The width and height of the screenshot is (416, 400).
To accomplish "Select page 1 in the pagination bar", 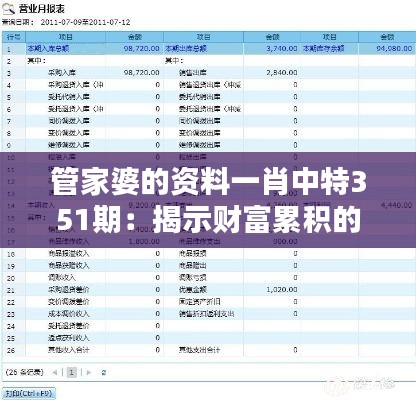I will [72, 372].
